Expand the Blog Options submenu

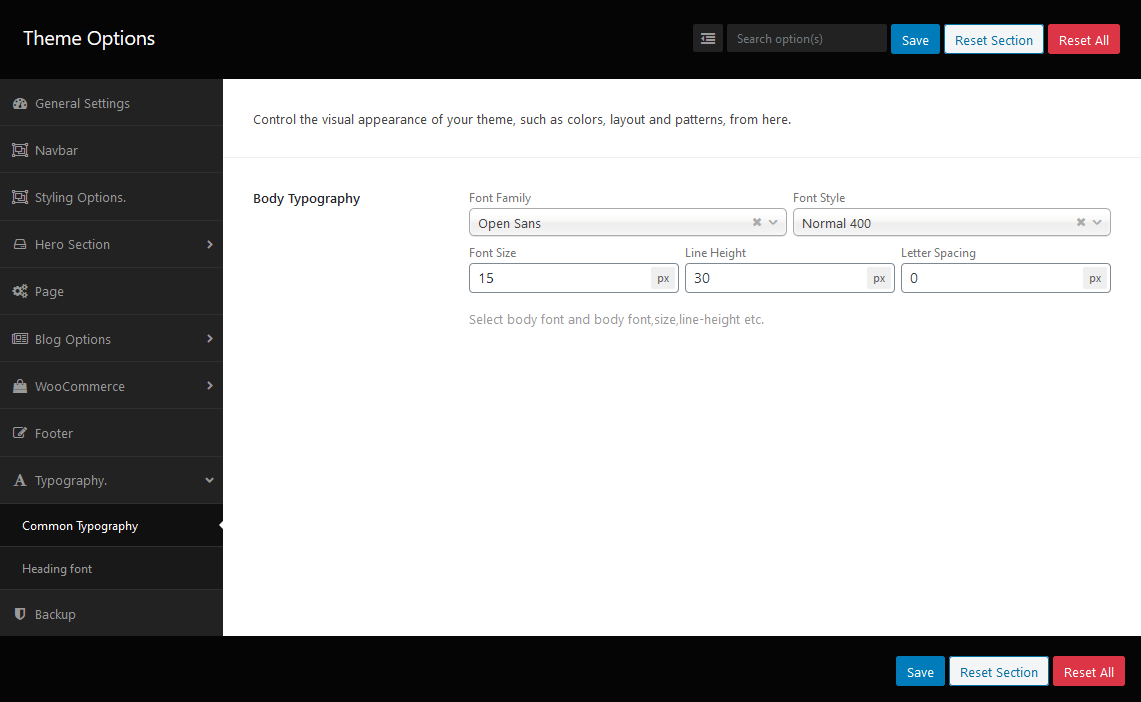pos(209,339)
